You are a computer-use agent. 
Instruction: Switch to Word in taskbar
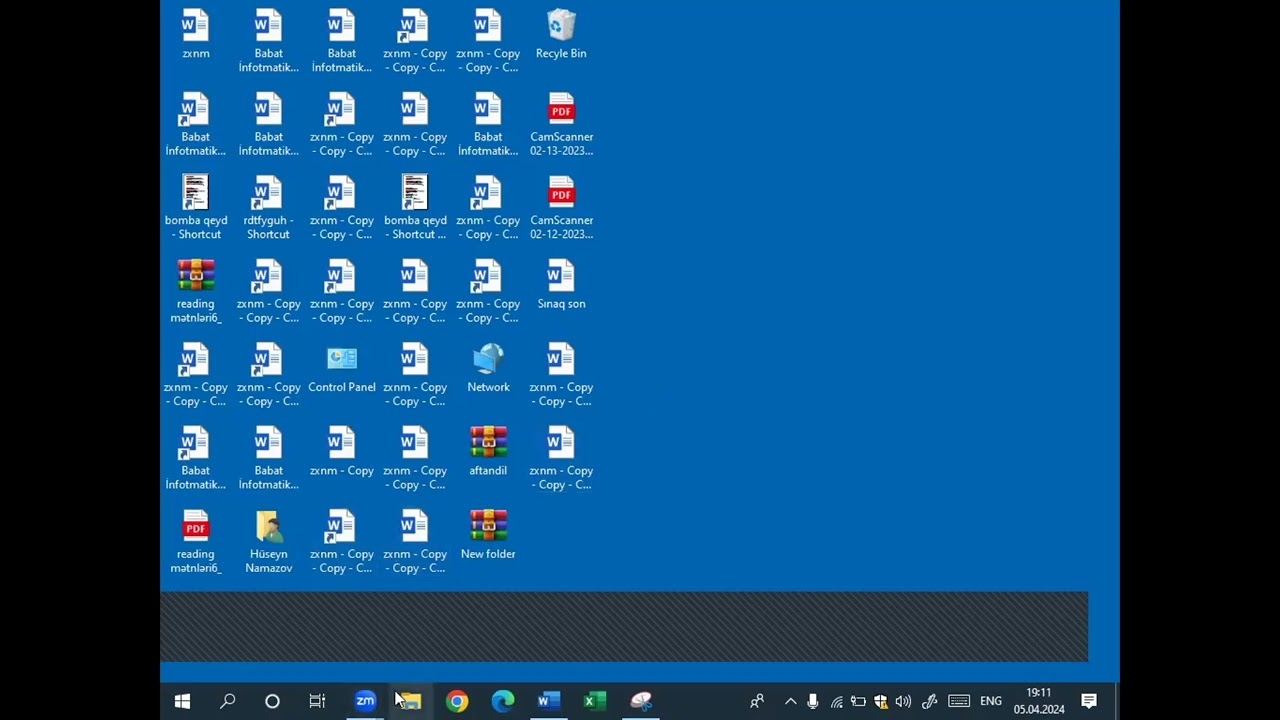548,701
